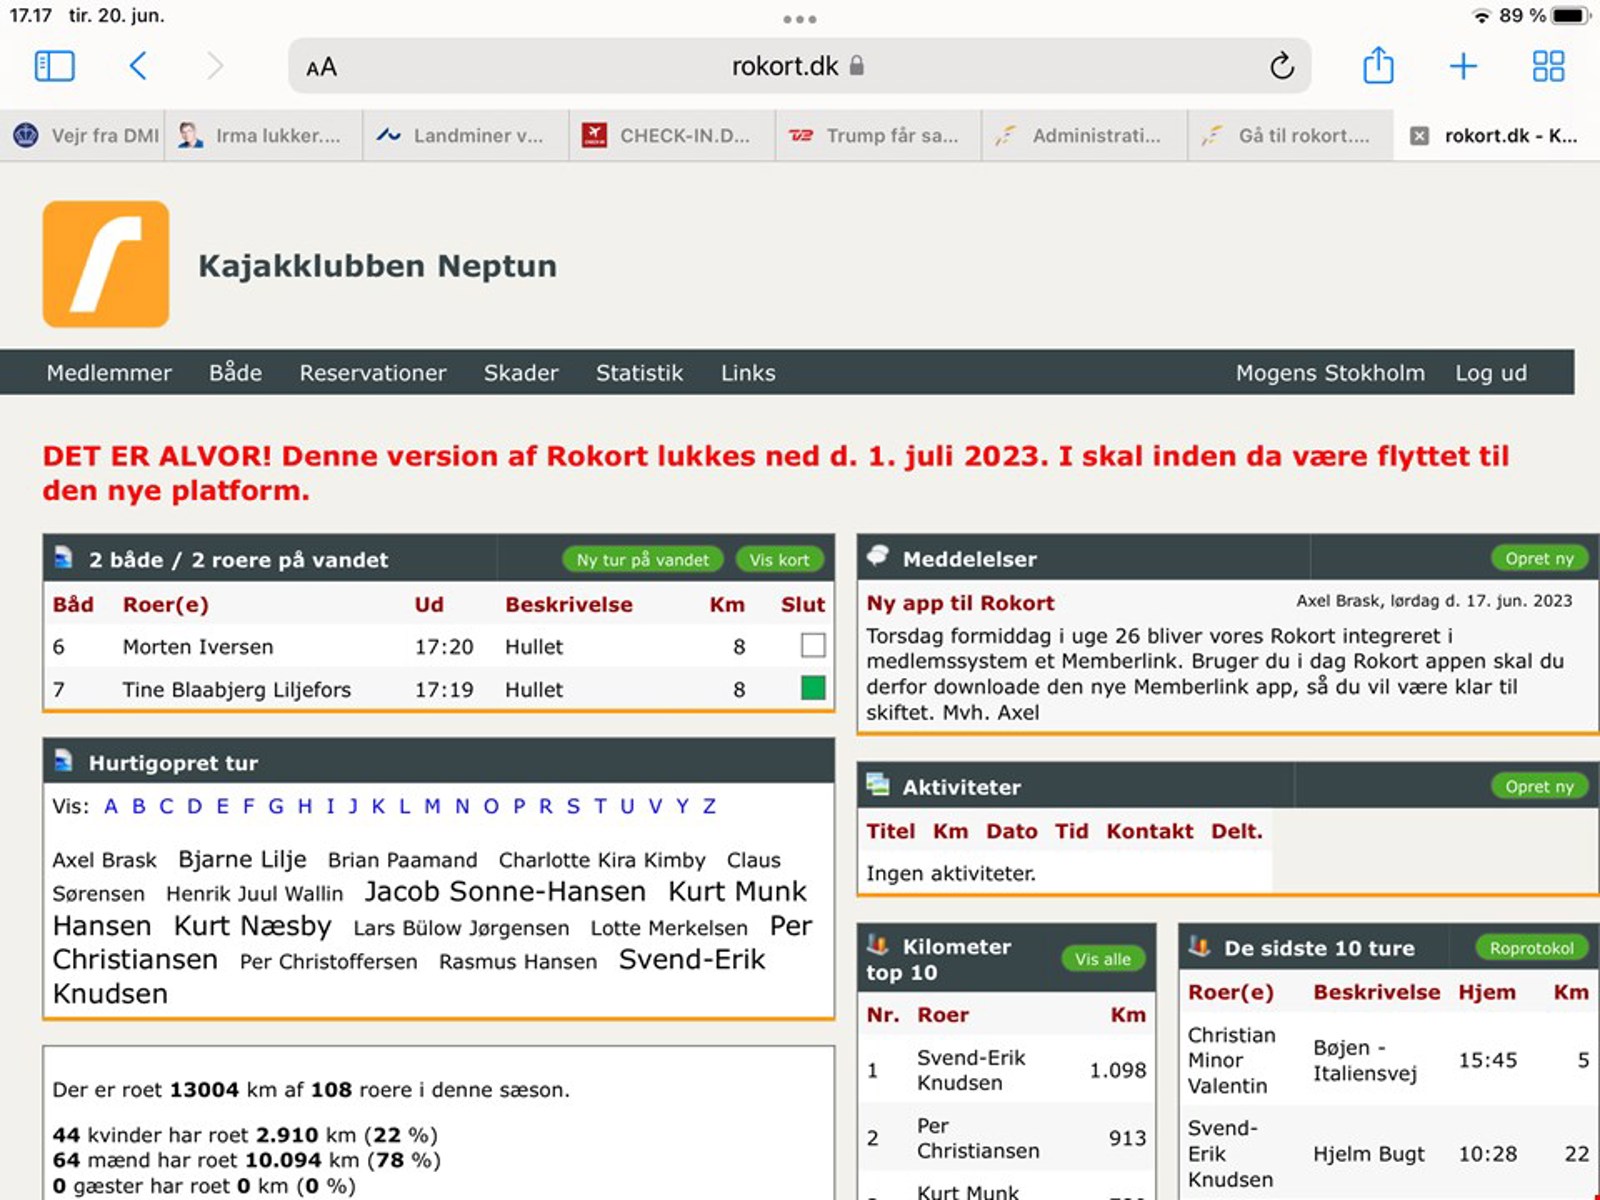Open Skader menu
Screen dimensions: 1600x1200
point(521,373)
